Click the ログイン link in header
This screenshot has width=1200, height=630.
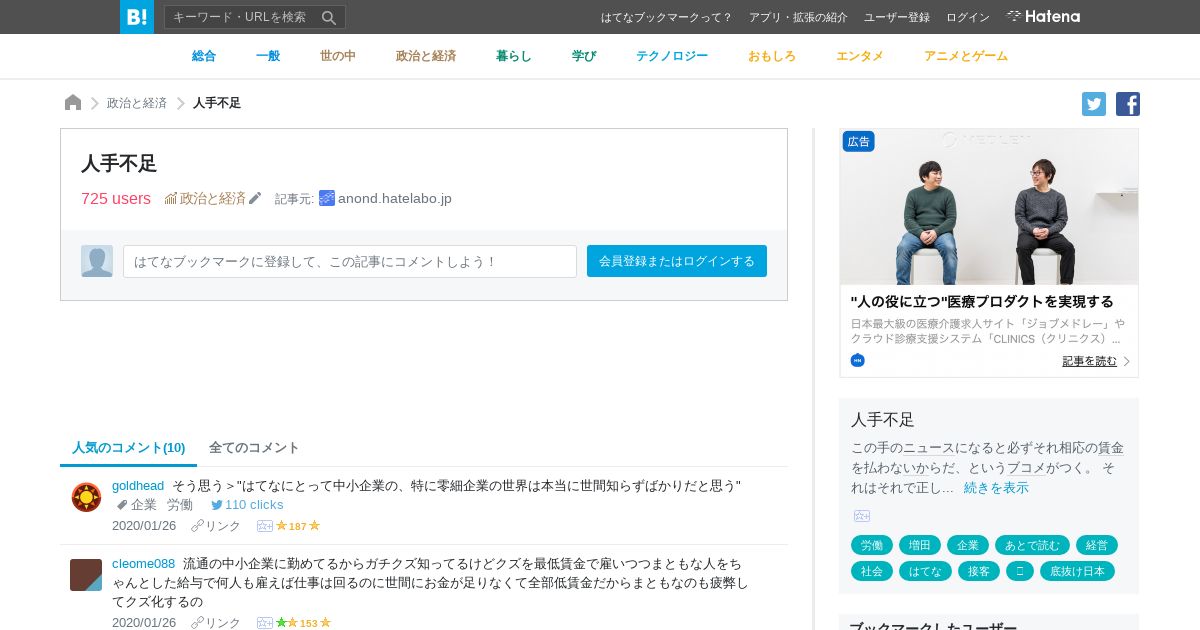[x=968, y=17]
